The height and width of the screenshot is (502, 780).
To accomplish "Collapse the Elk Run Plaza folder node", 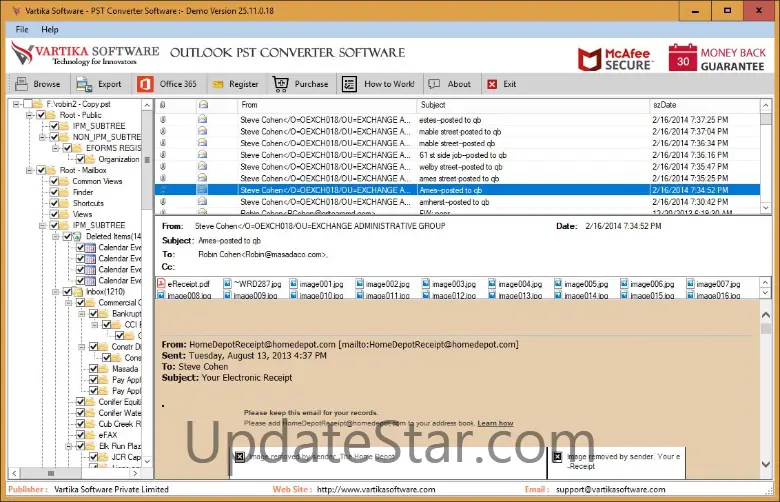I will point(69,446).
